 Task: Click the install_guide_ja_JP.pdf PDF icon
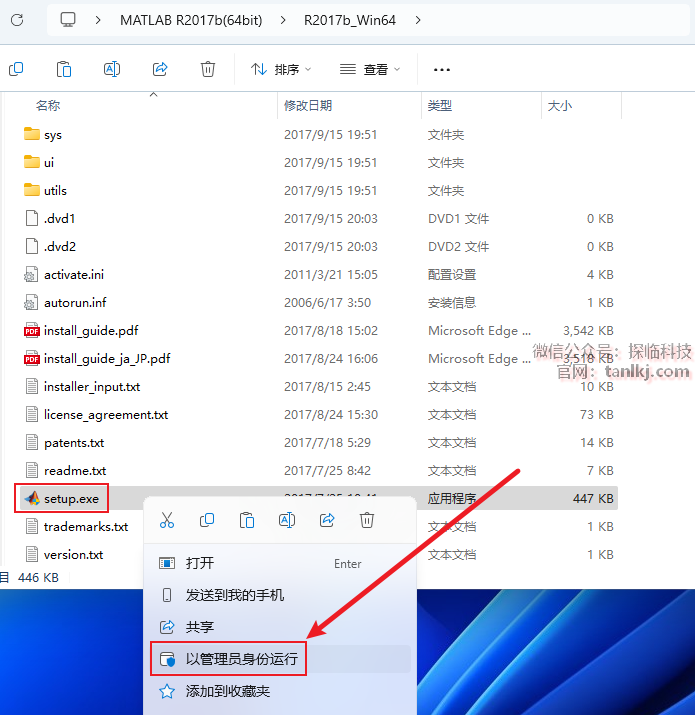coord(31,358)
